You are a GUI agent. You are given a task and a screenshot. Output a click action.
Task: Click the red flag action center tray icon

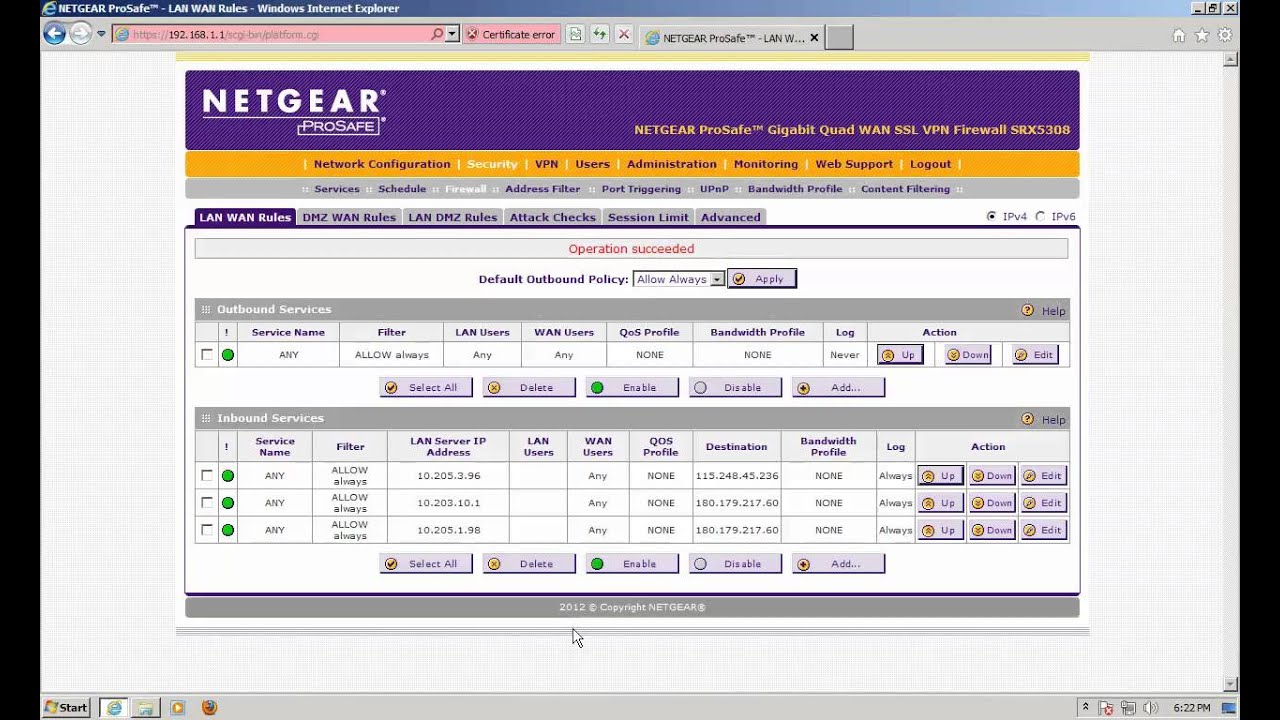[1106, 708]
